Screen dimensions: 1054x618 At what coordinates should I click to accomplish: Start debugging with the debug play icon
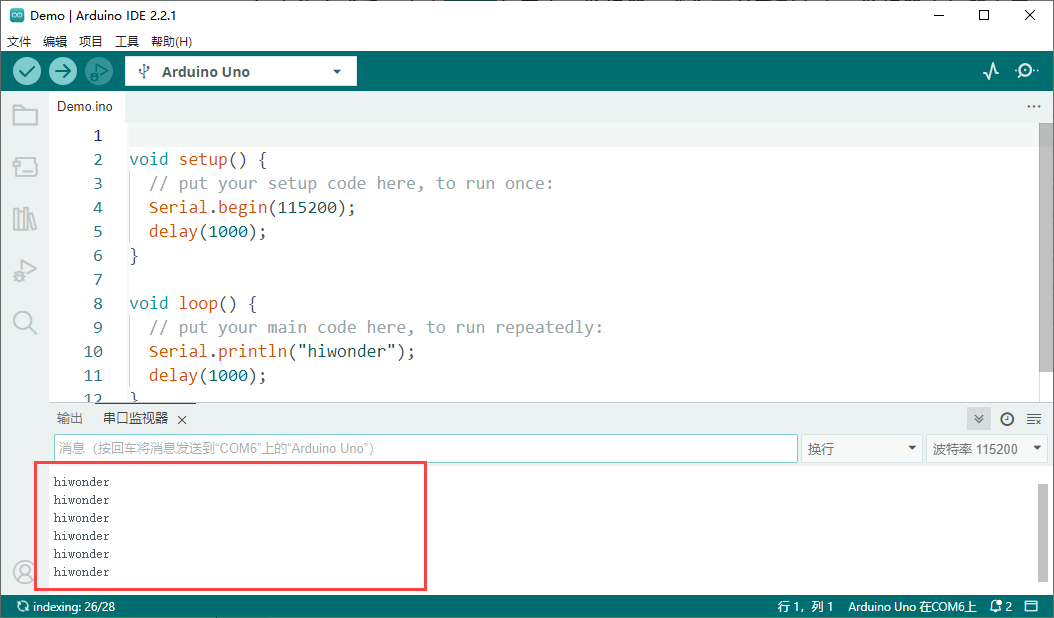[98, 71]
